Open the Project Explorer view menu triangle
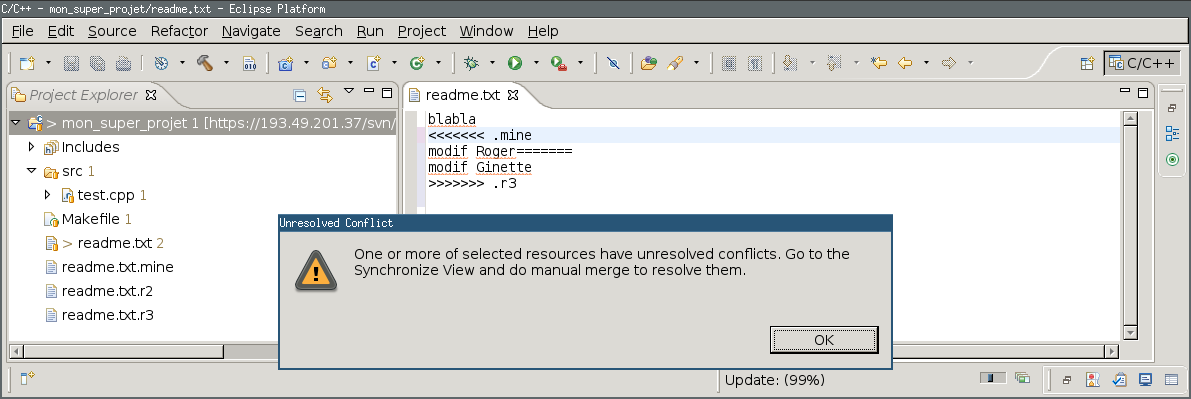This screenshot has width=1191, height=399. click(x=349, y=91)
